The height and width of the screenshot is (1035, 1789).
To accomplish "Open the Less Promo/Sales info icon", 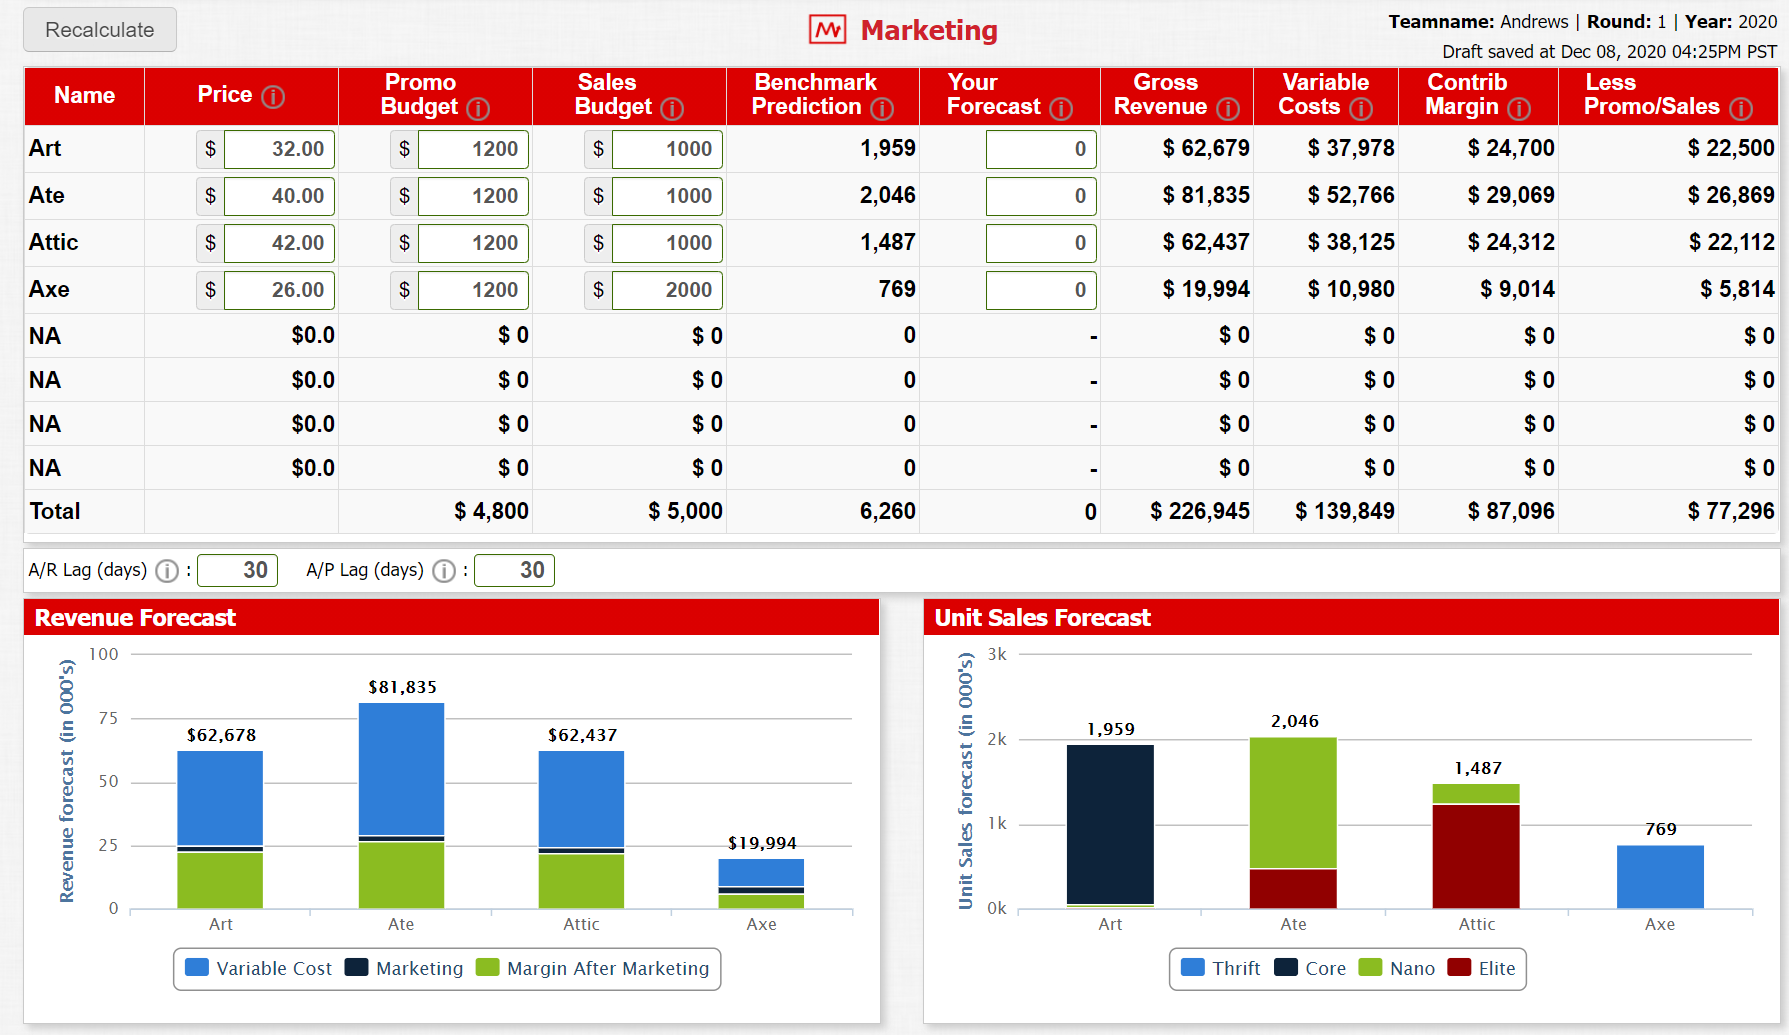I will [x=1741, y=108].
